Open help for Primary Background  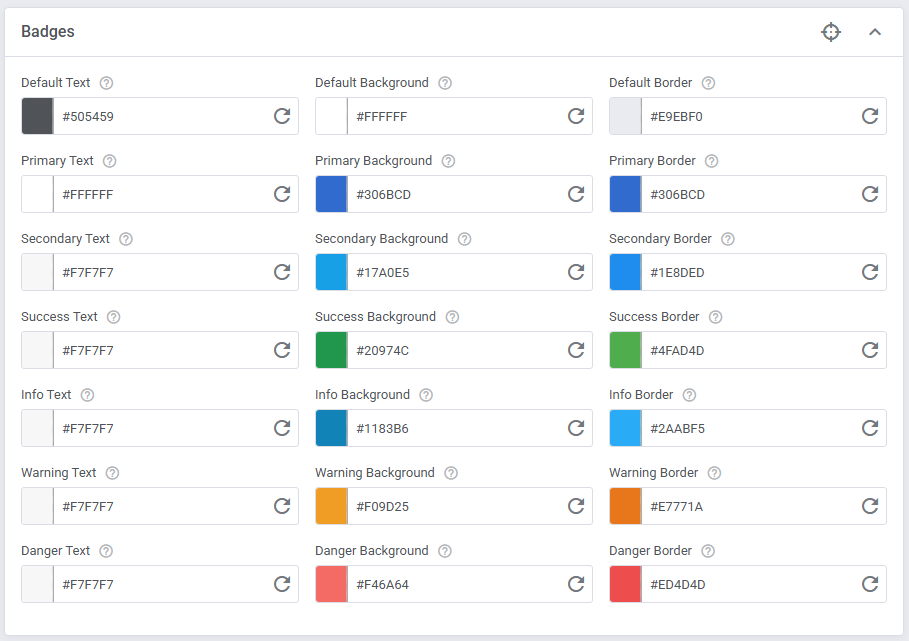pyautogui.click(x=448, y=161)
